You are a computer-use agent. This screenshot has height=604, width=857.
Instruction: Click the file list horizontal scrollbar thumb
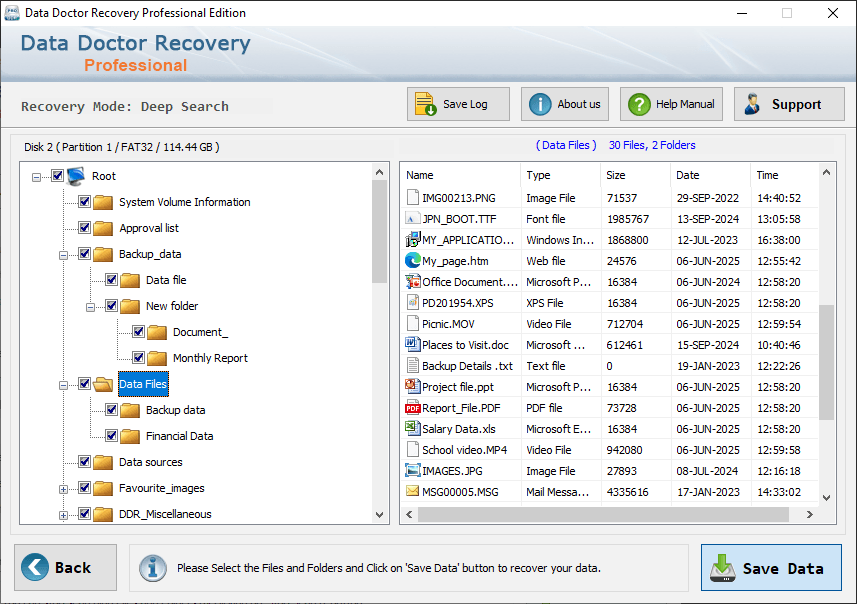[x=603, y=514]
